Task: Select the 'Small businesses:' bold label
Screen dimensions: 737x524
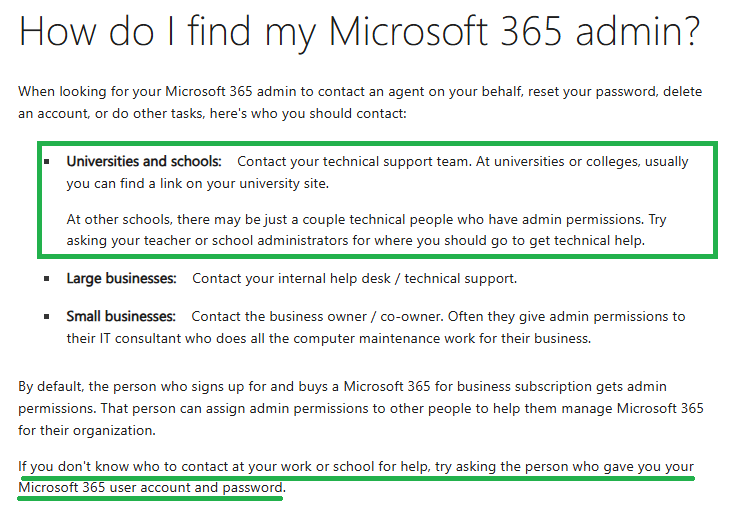Action: coord(121,317)
